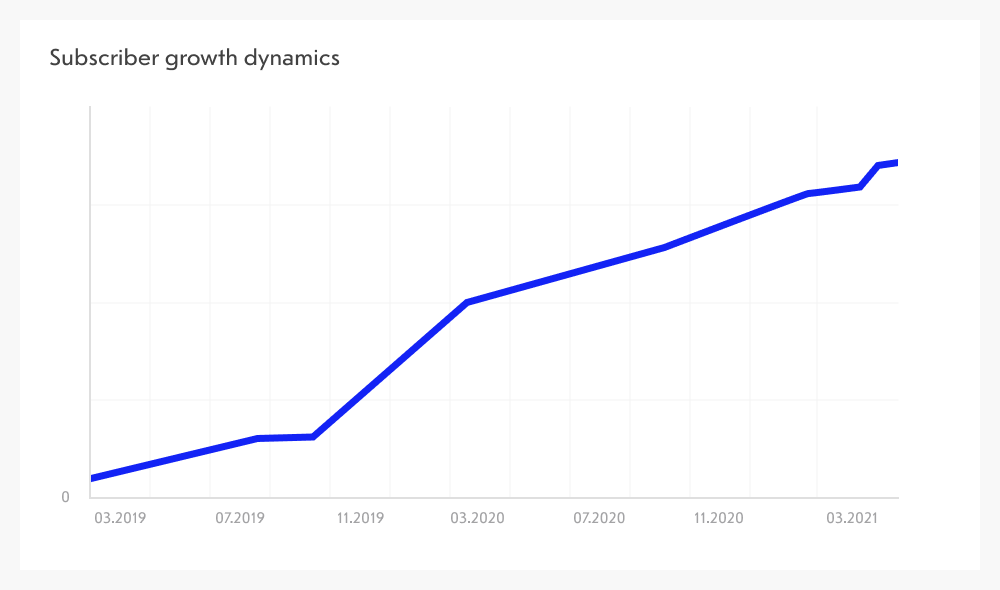The height and width of the screenshot is (590, 1000).
Task: Select the 07.2019 x-axis label
Action: click(239, 518)
